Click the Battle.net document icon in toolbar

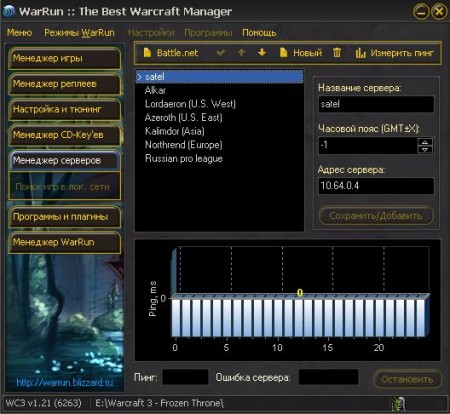pos(147,53)
